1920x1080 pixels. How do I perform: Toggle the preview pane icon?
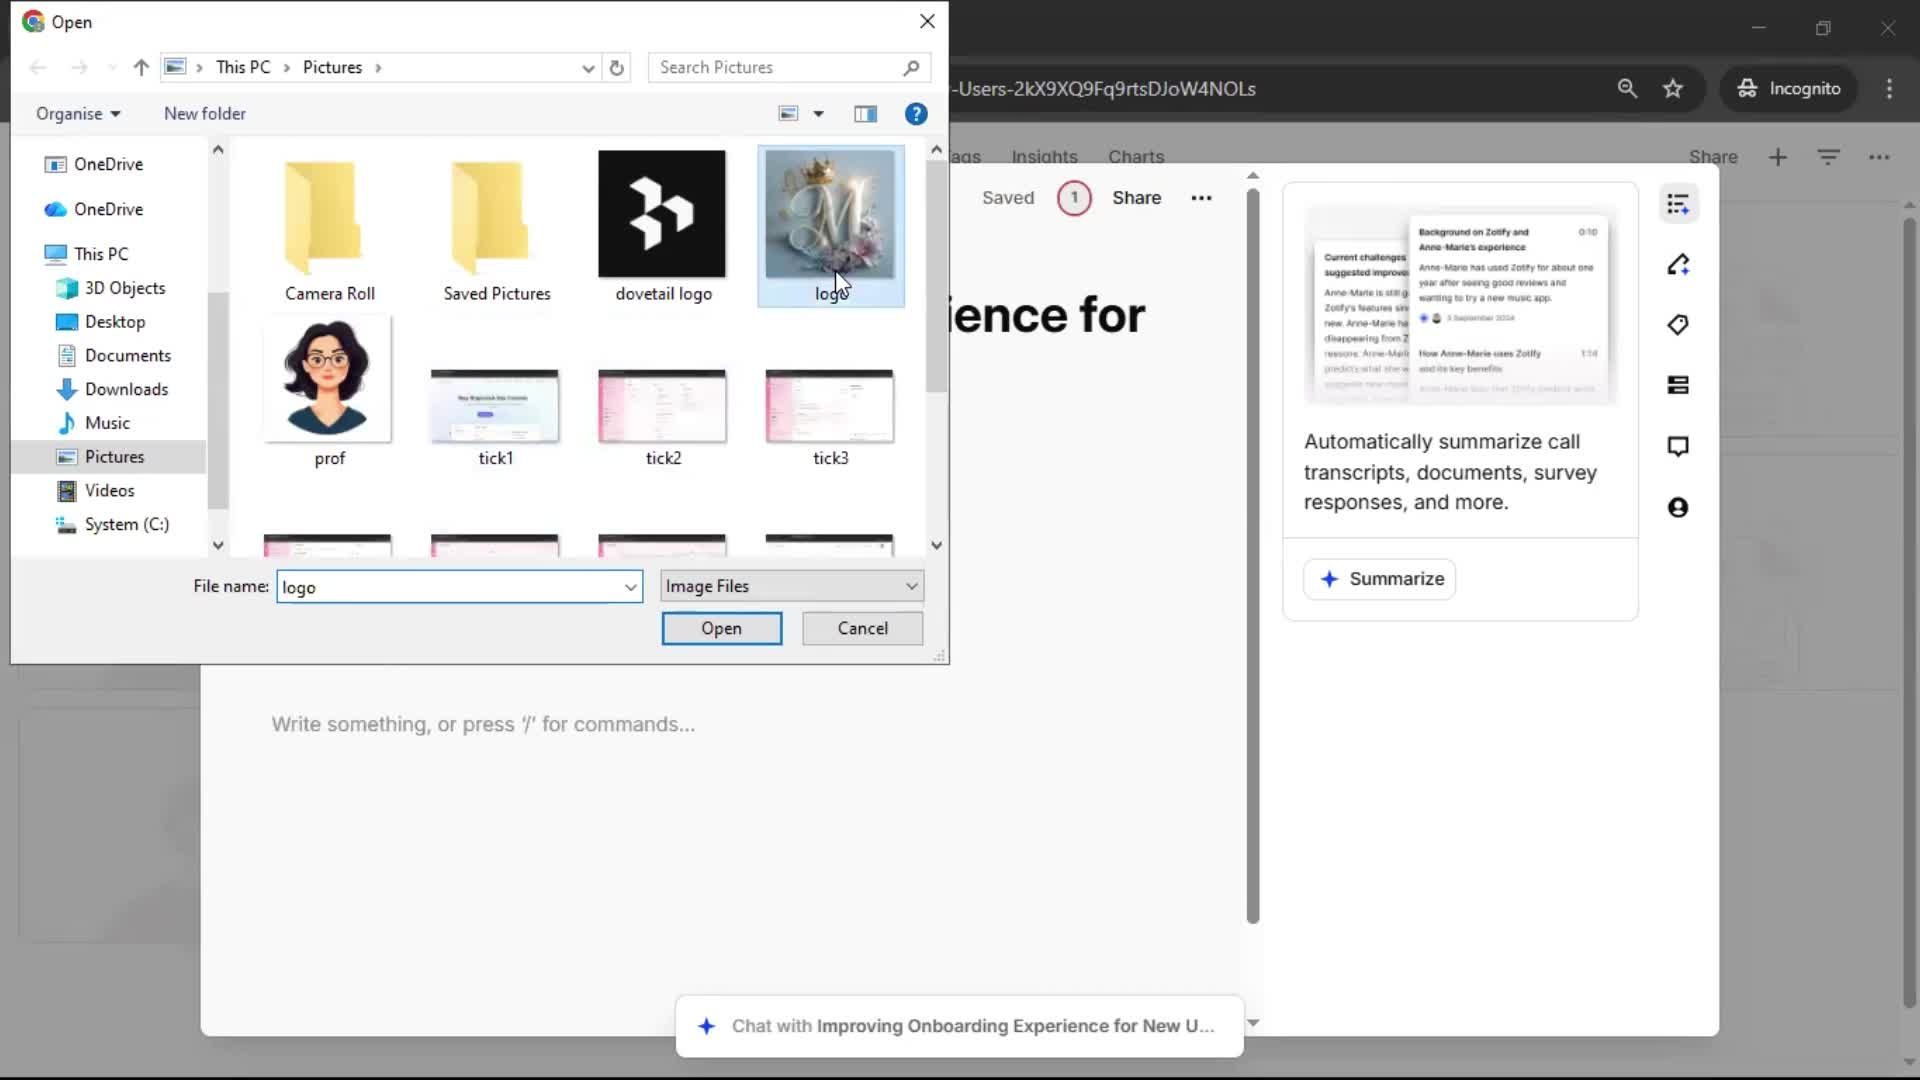click(x=865, y=114)
